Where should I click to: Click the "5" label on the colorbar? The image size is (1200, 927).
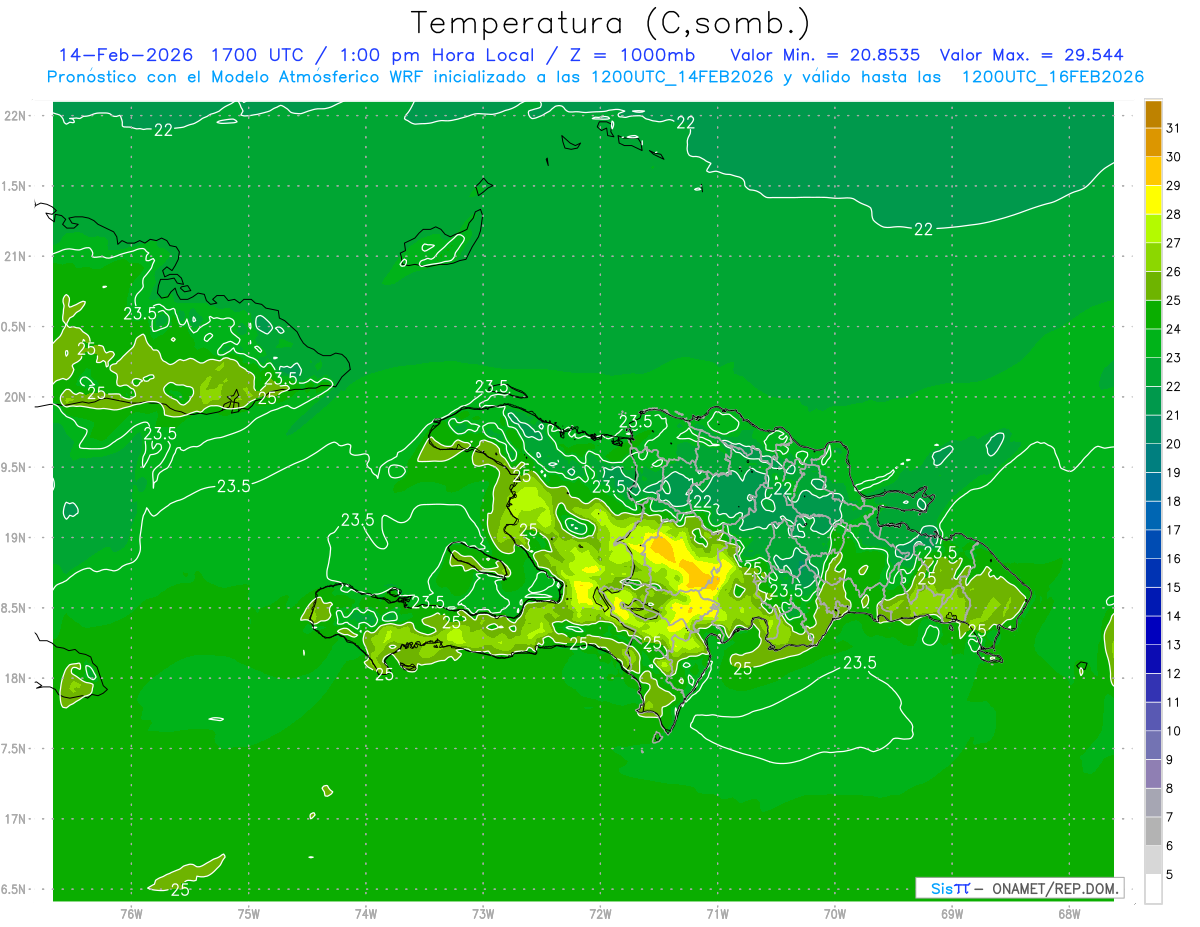[x=1169, y=875]
